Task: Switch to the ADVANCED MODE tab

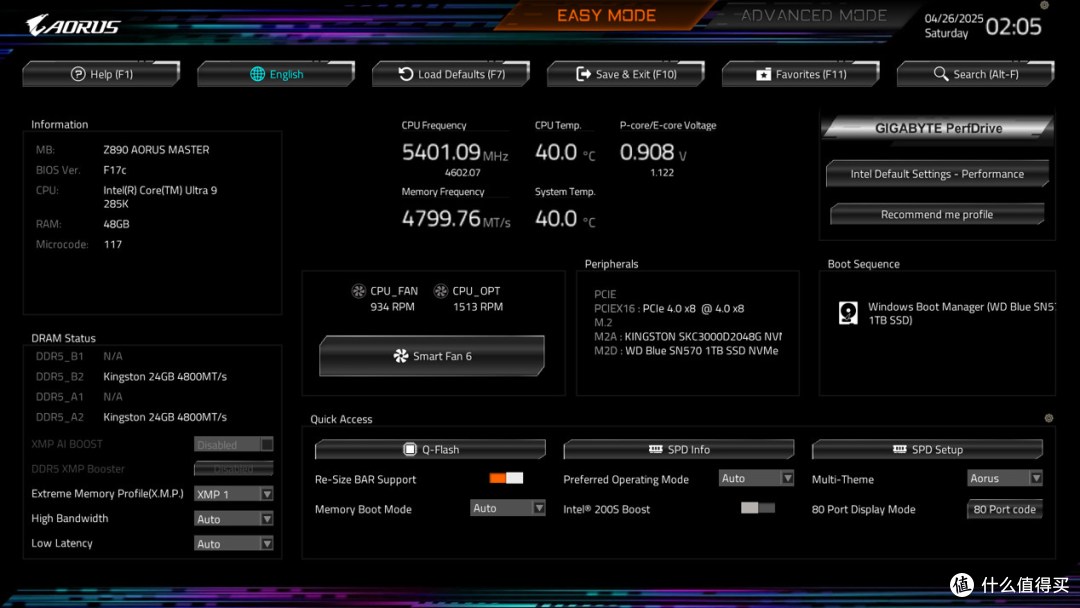Action: [813, 15]
